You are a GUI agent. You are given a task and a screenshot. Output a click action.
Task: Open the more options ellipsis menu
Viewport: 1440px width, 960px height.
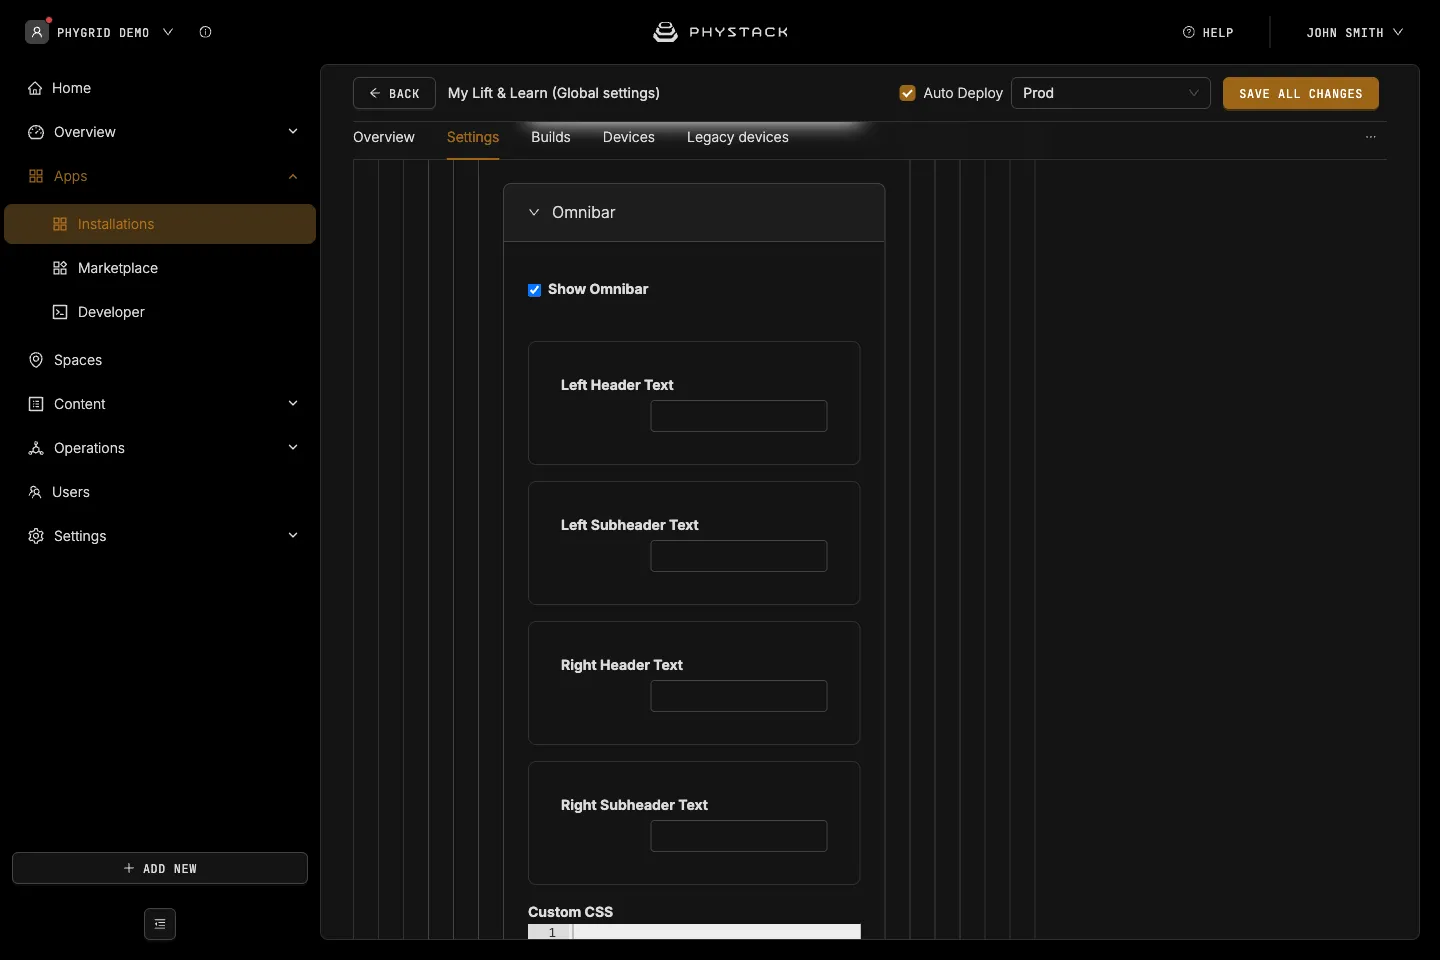1371,137
